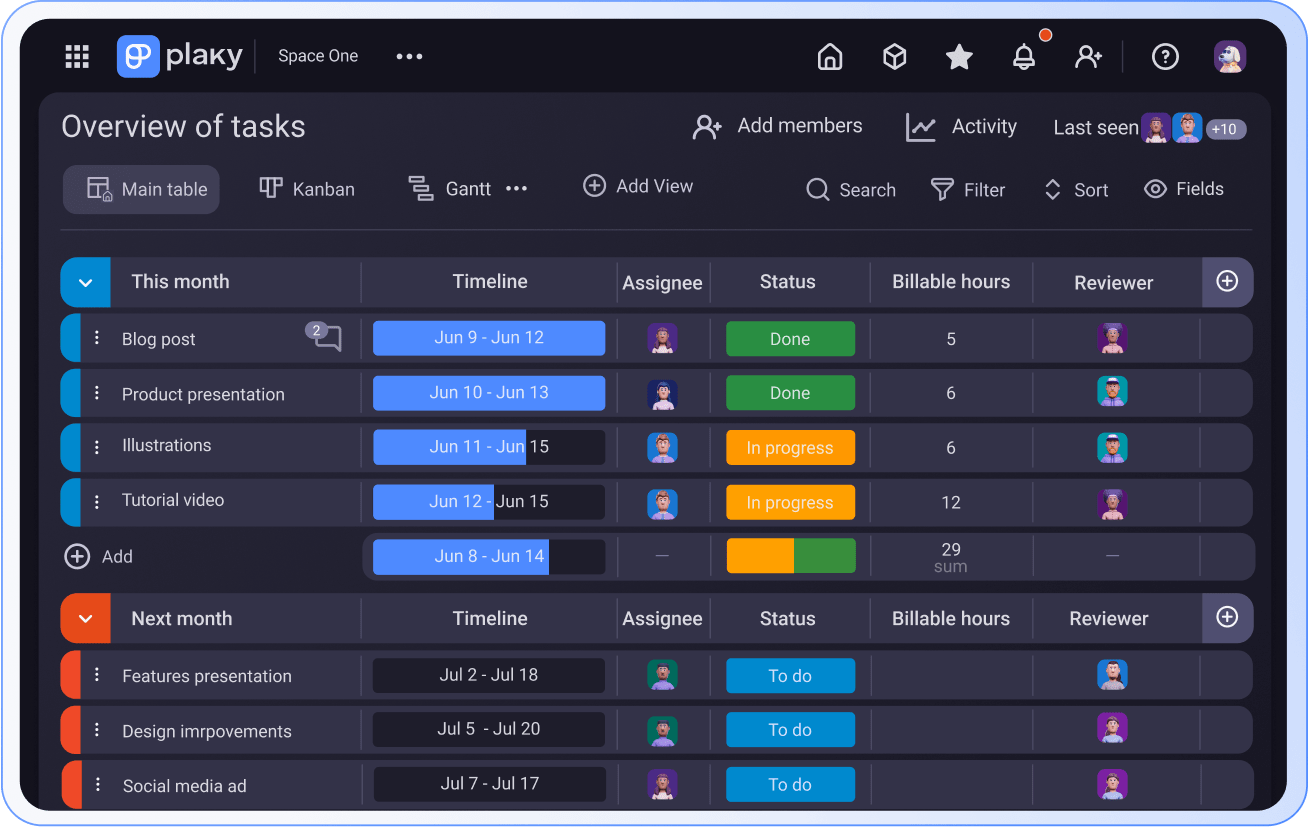Screen dimensions: 1308x827
Task: Click In progress status of Illustrations
Action: [x=790, y=448]
